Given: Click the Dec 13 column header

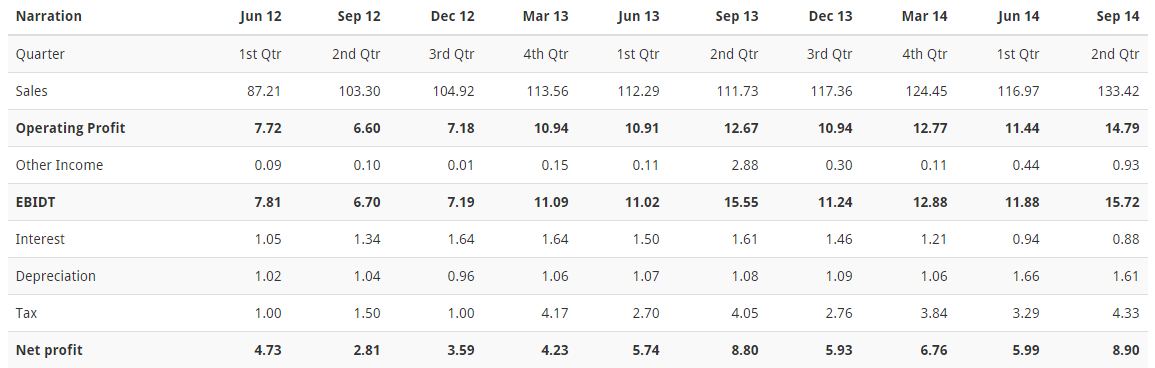Looking at the screenshot, I should coord(830,16).
